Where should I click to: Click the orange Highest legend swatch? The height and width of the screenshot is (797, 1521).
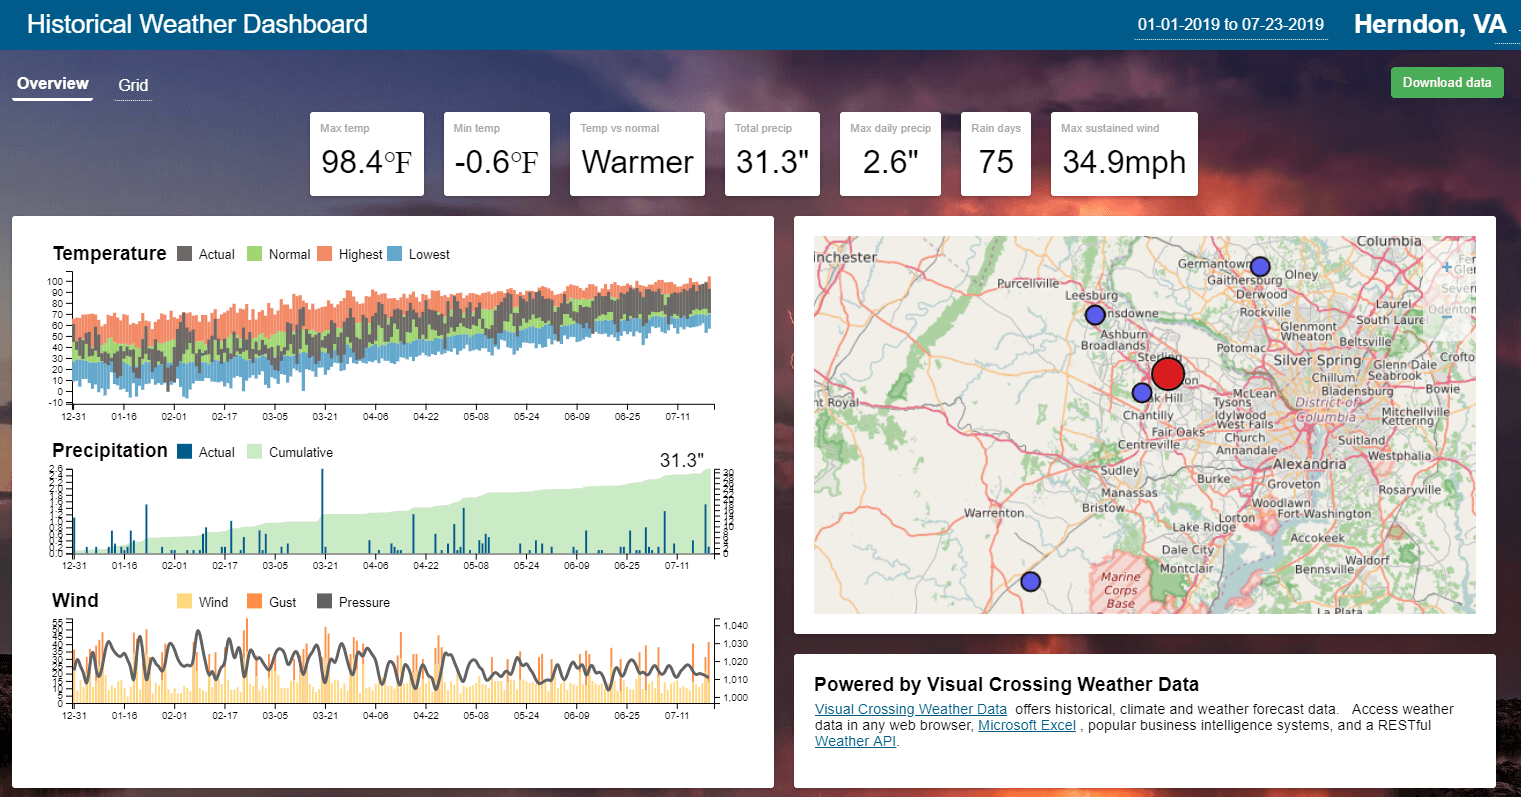327,254
